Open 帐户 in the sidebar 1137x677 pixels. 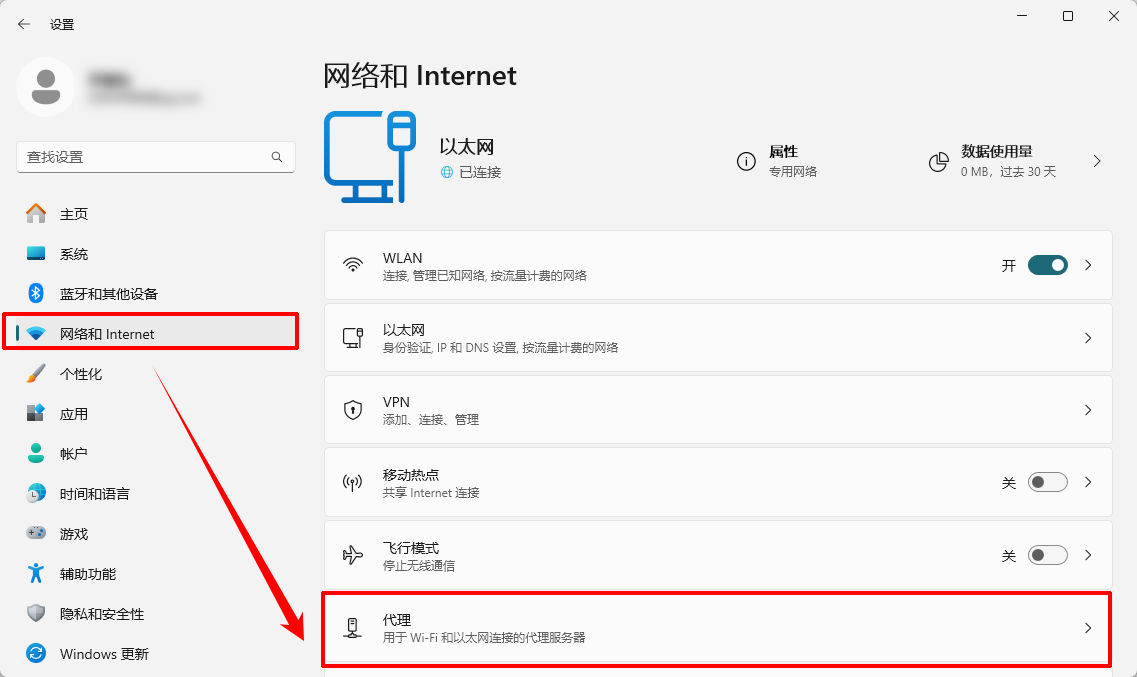coord(155,453)
